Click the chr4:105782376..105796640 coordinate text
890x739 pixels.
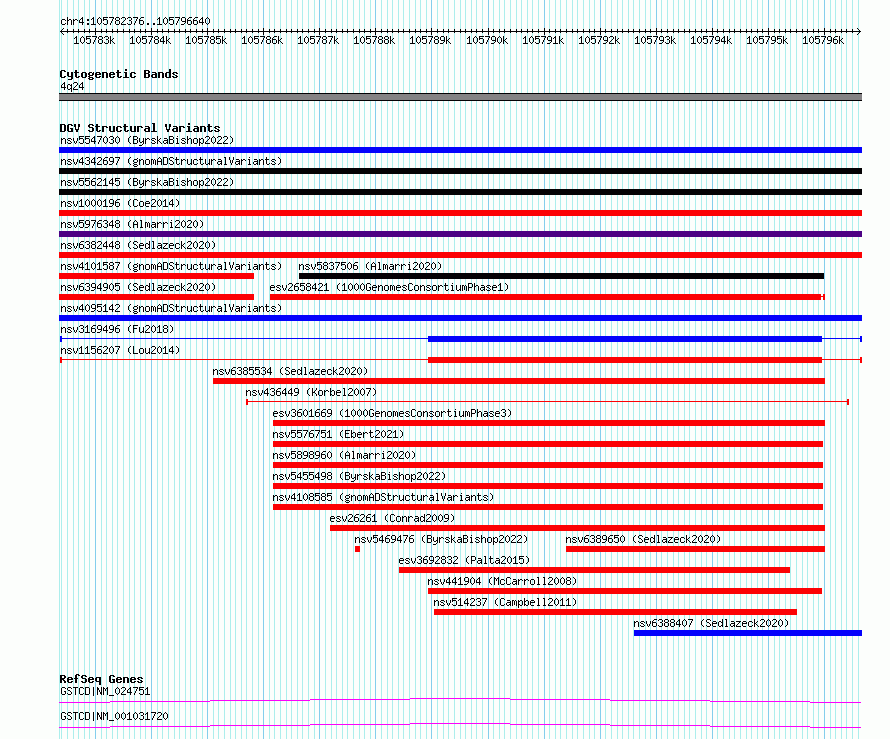tap(135, 21)
